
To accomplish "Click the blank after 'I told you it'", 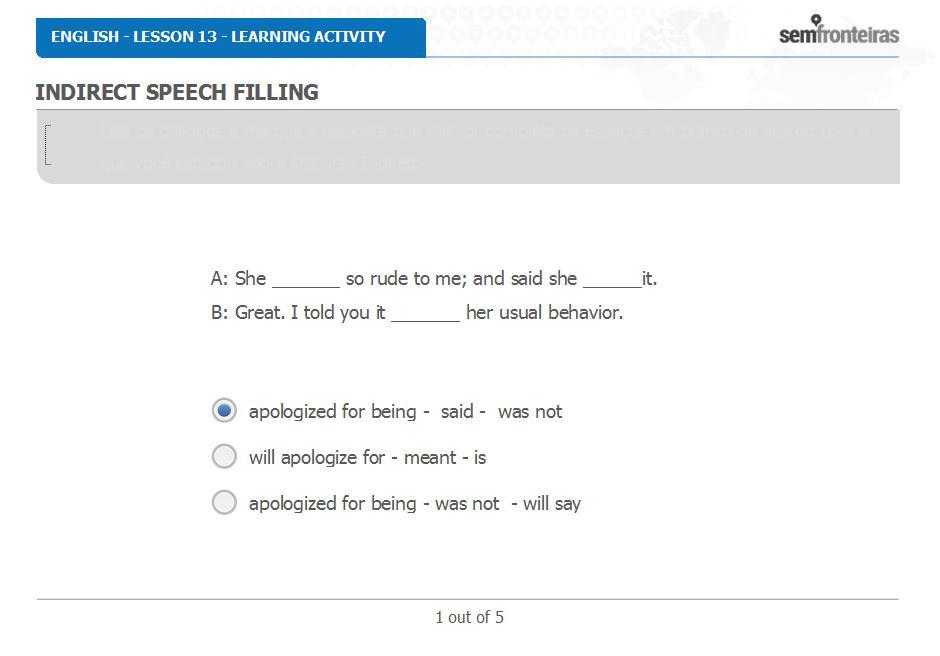I will (x=425, y=314).
